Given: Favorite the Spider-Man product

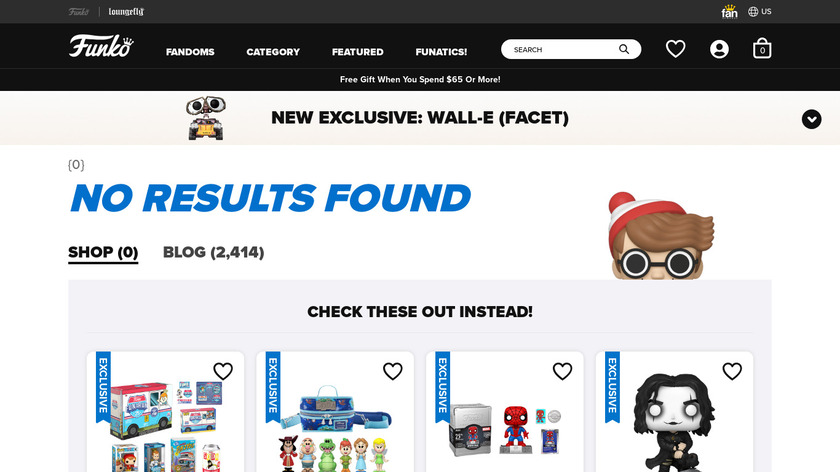Looking at the screenshot, I should [x=562, y=371].
